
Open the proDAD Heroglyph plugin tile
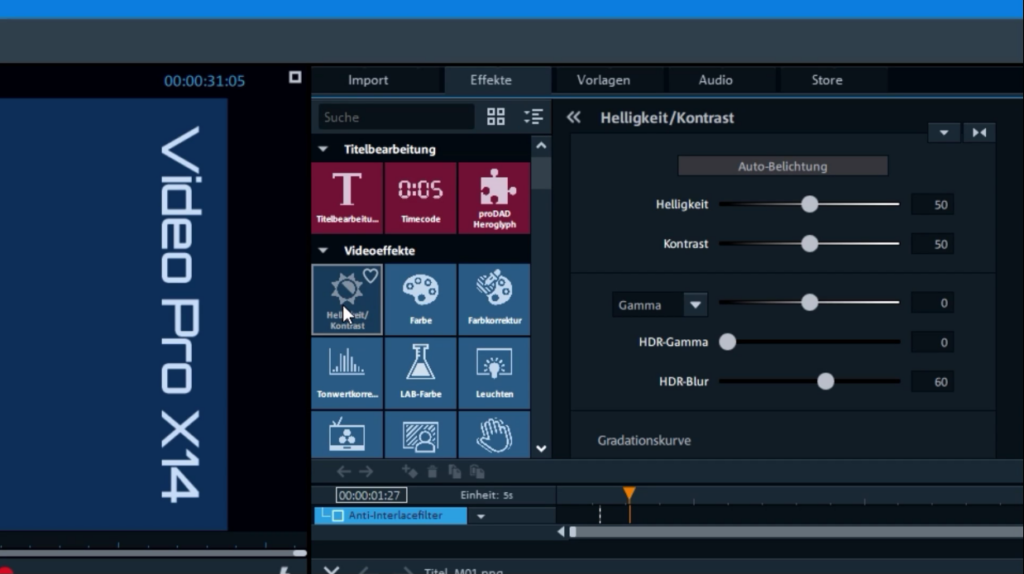494,198
